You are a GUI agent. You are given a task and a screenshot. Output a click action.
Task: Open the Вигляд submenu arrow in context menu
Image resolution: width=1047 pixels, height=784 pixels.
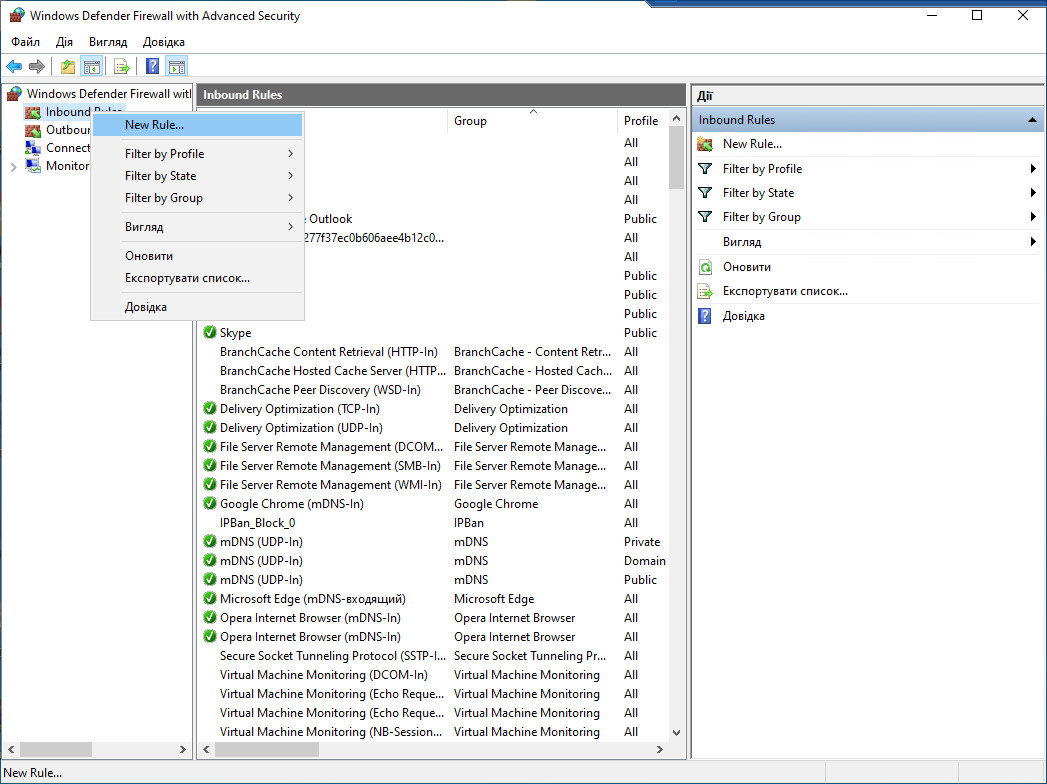point(290,226)
